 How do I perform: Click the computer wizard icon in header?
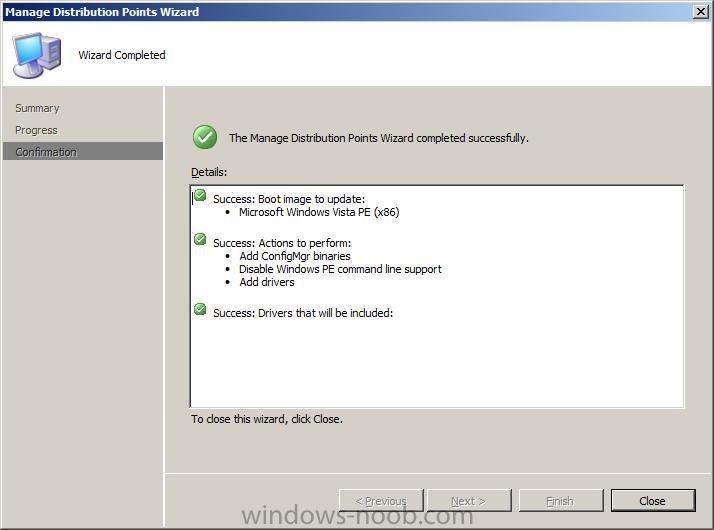[x=37, y=55]
